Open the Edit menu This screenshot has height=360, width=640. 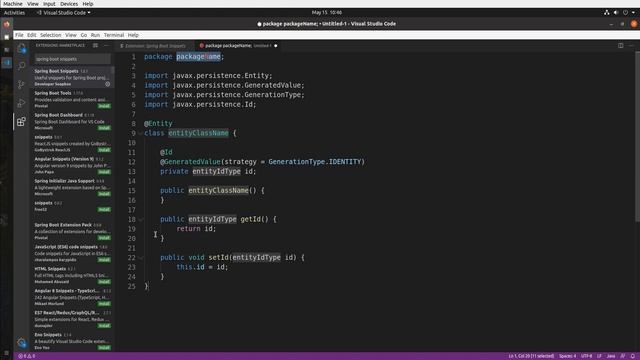(31, 35)
